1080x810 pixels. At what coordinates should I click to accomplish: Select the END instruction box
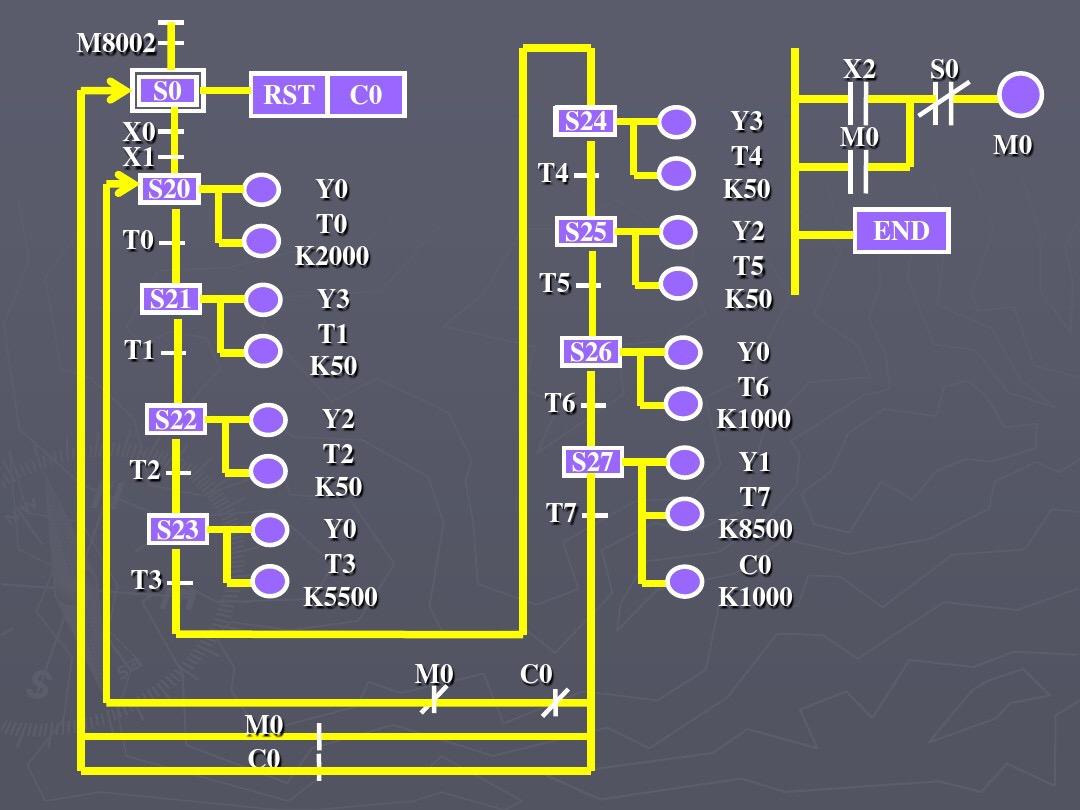tap(902, 231)
